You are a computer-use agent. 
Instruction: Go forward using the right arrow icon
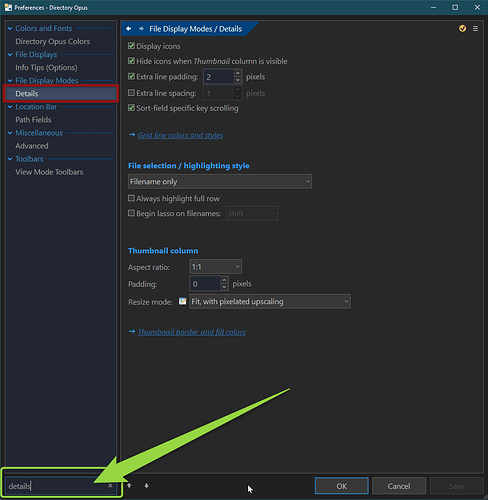(141, 29)
